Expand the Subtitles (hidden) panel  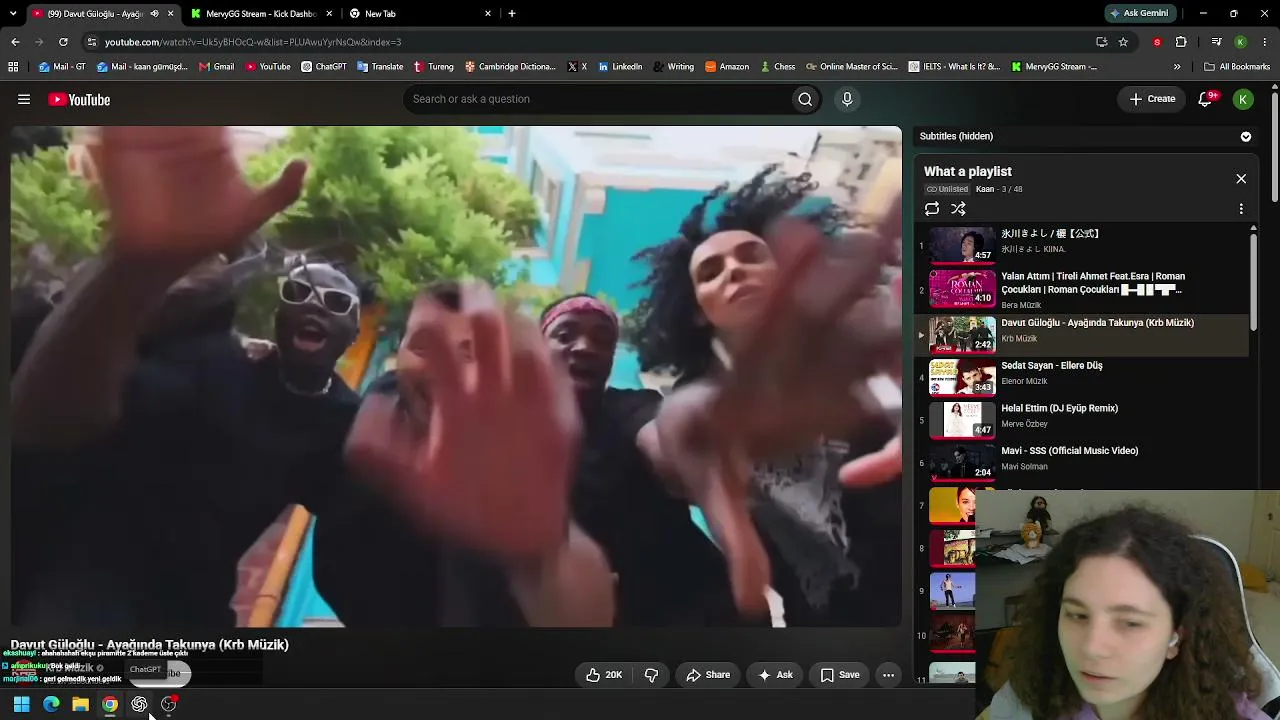point(1246,136)
